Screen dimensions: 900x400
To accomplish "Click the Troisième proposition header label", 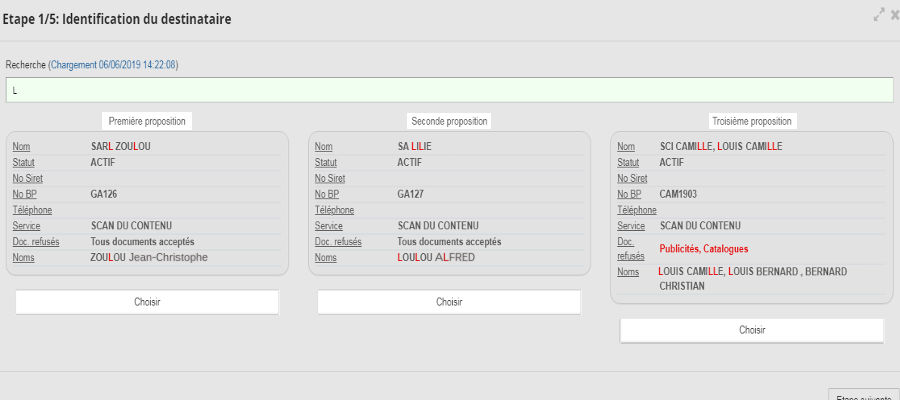I will [751, 121].
